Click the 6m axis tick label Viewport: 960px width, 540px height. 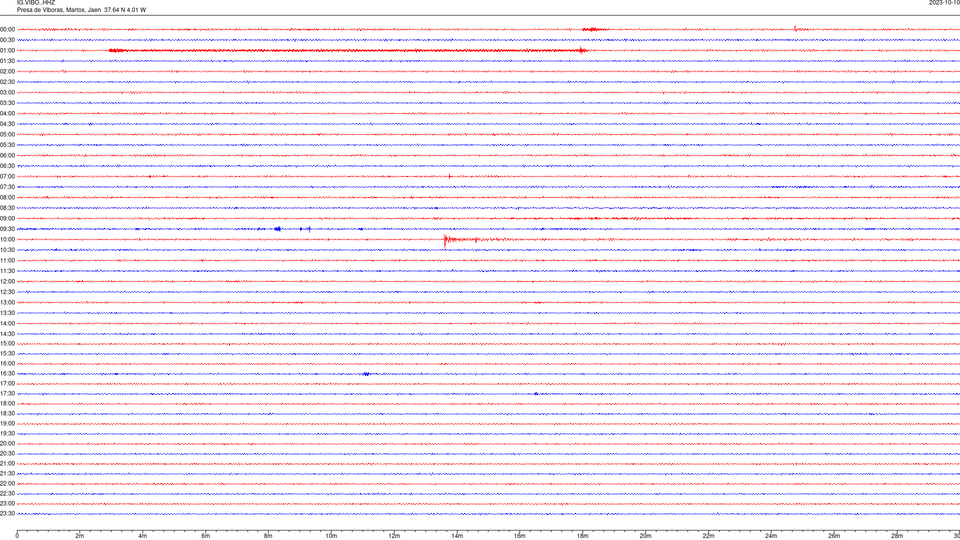[x=206, y=536]
